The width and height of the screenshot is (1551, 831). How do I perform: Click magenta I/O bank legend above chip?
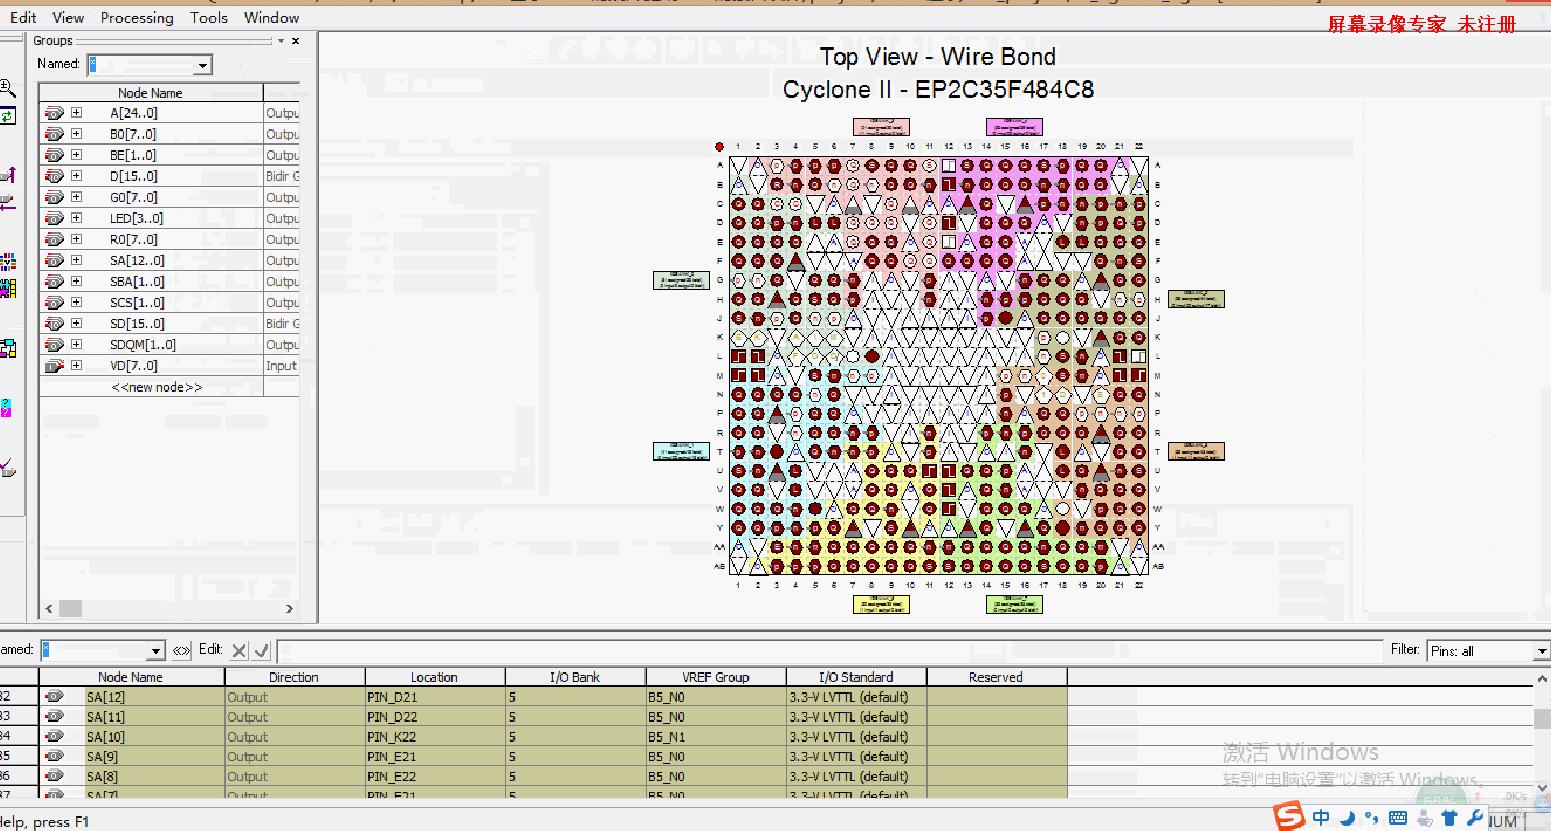1014,127
